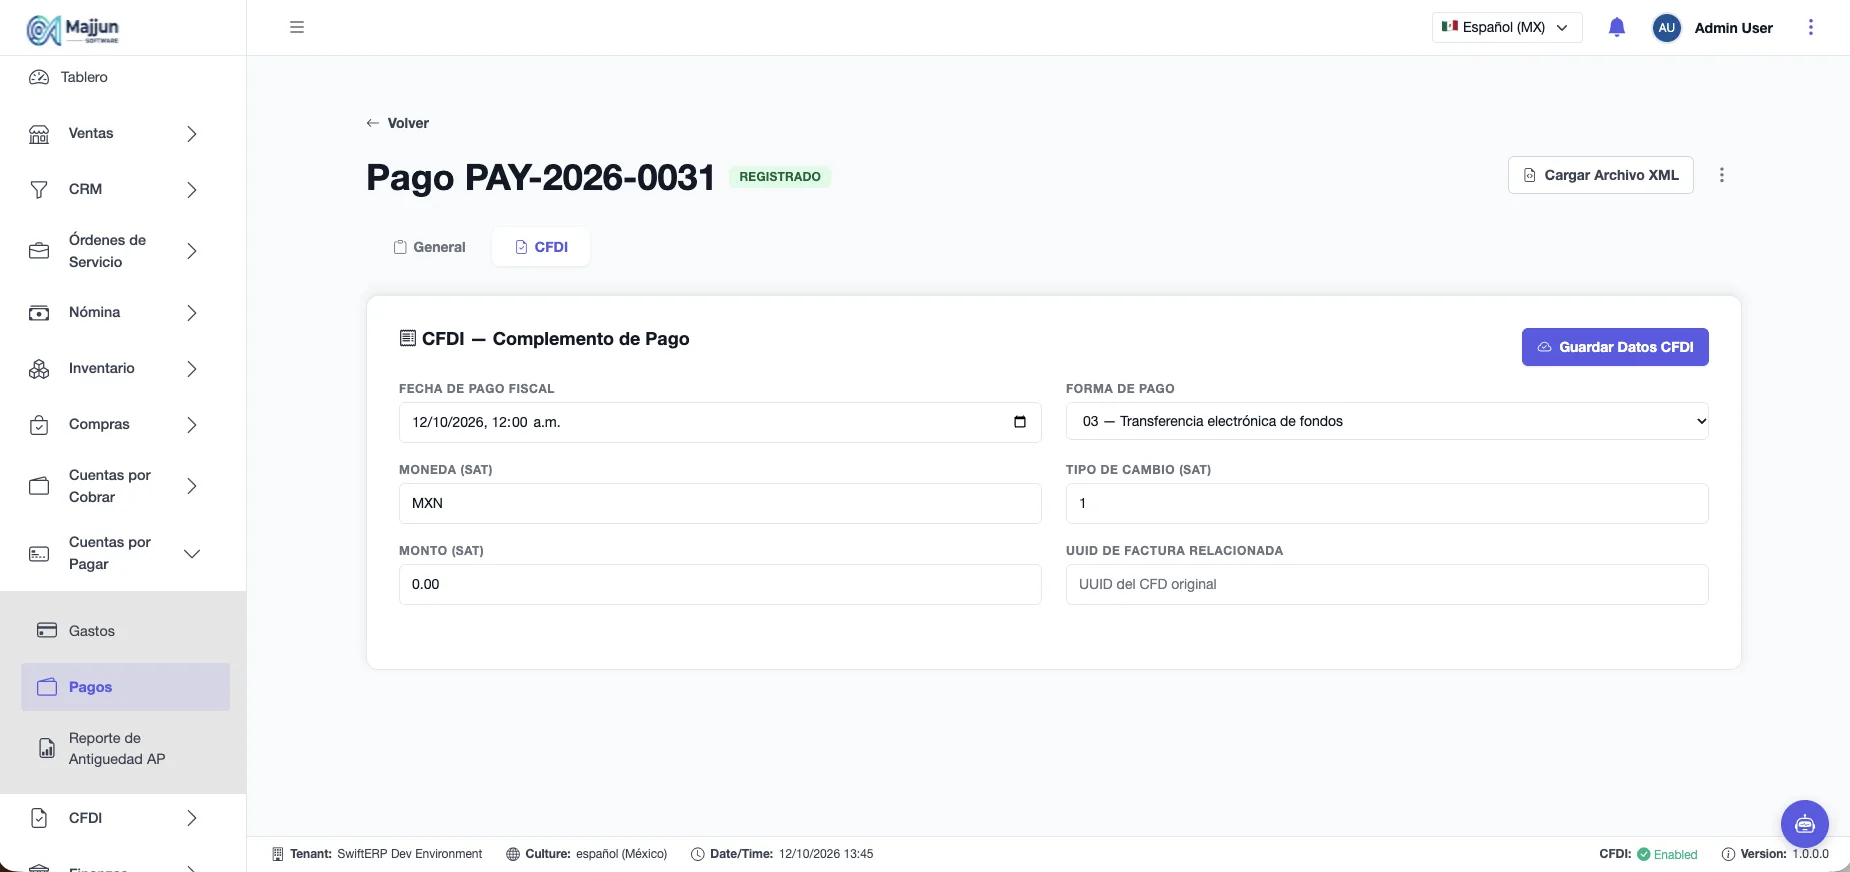This screenshot has width=1850, height=872.
Task: Open calendar picker in Fecha de Pago Fiscal
Action: pyautogui.click(x=1019, y=422)
